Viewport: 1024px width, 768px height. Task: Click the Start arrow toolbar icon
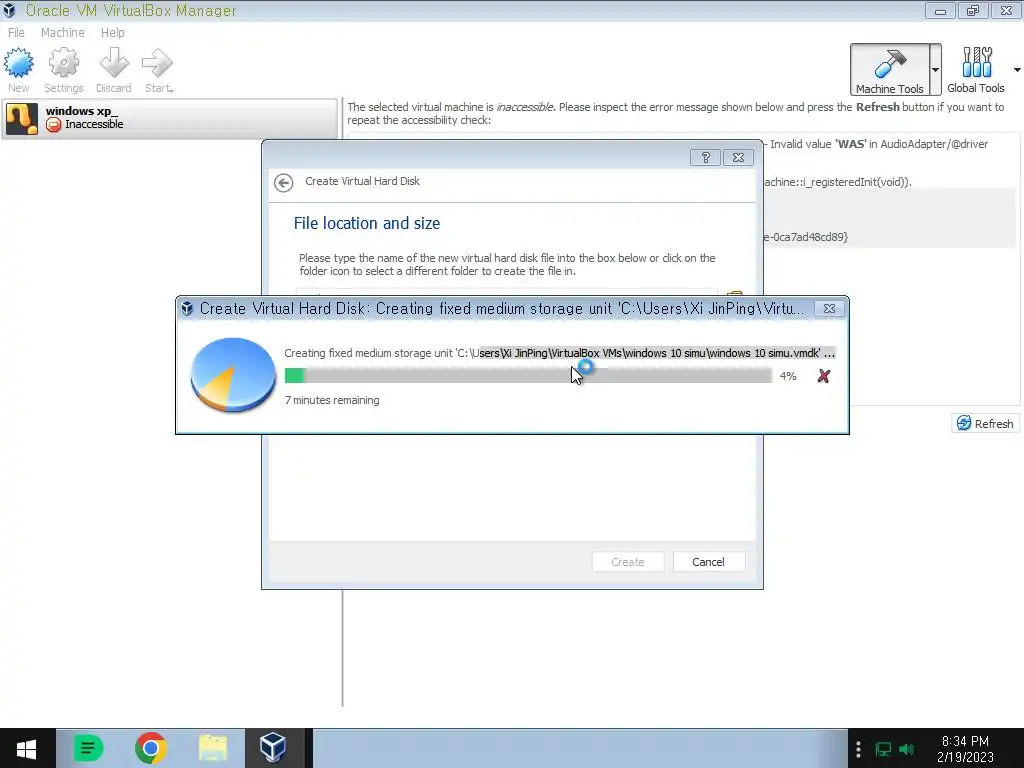pyautogui.click(x=157, y=63)
